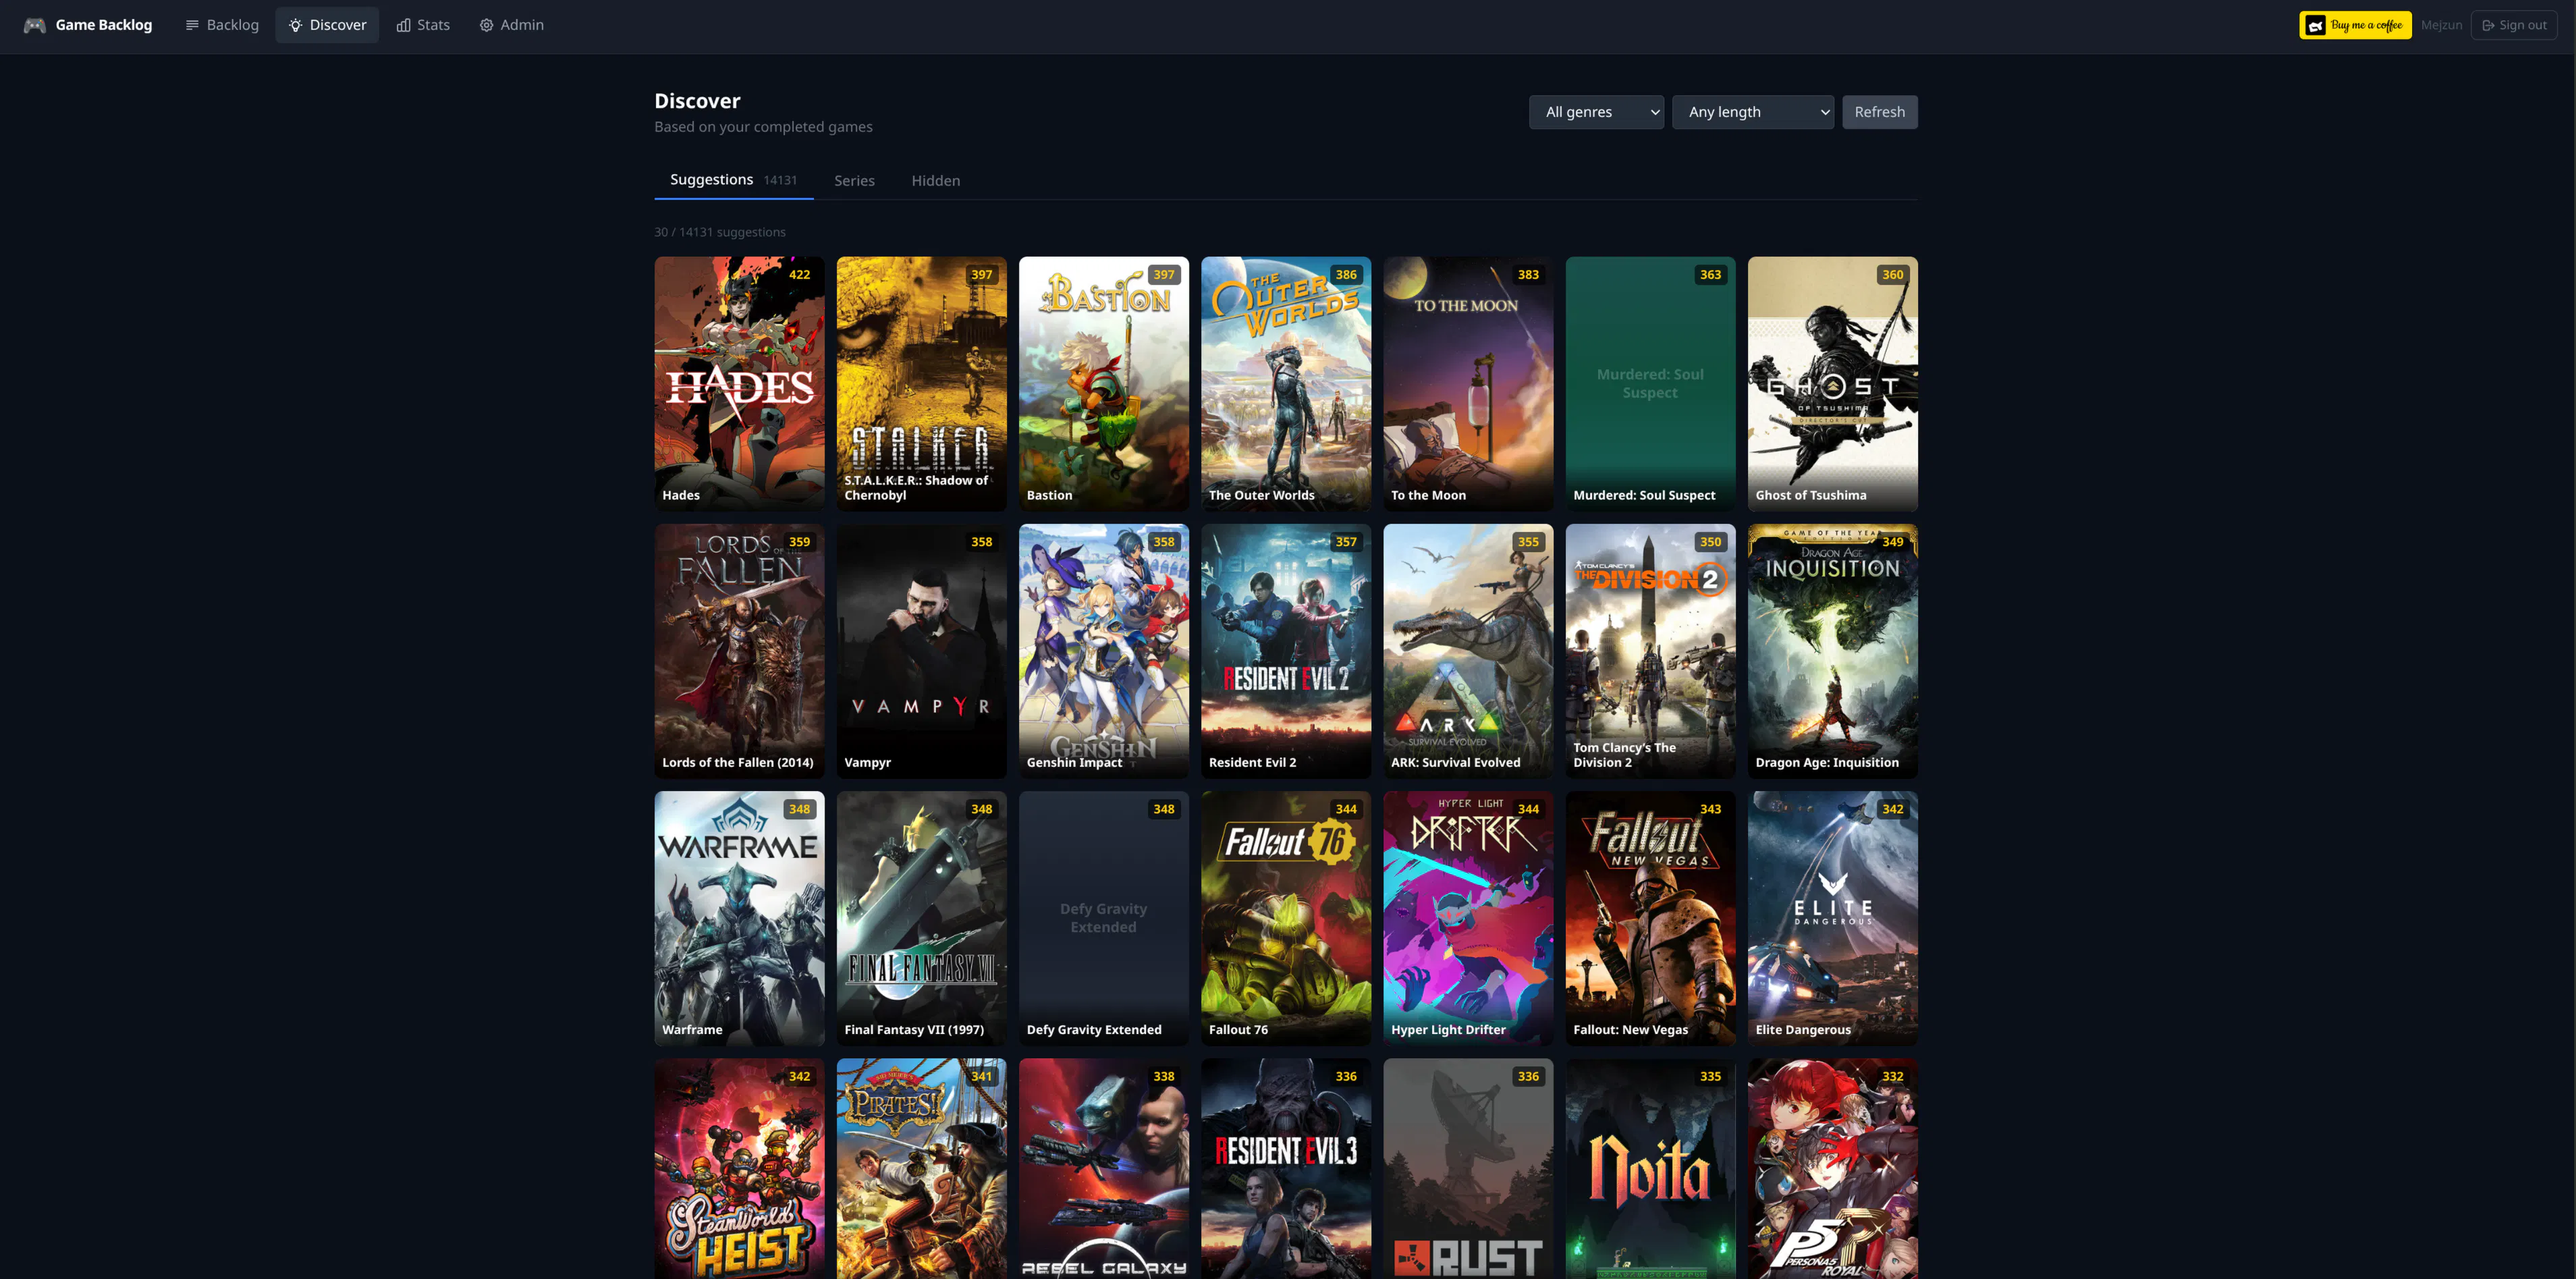Open the Rebel Galaxy card
Viewport: 2576px width, 1279px height.
click(1103, 1168)
